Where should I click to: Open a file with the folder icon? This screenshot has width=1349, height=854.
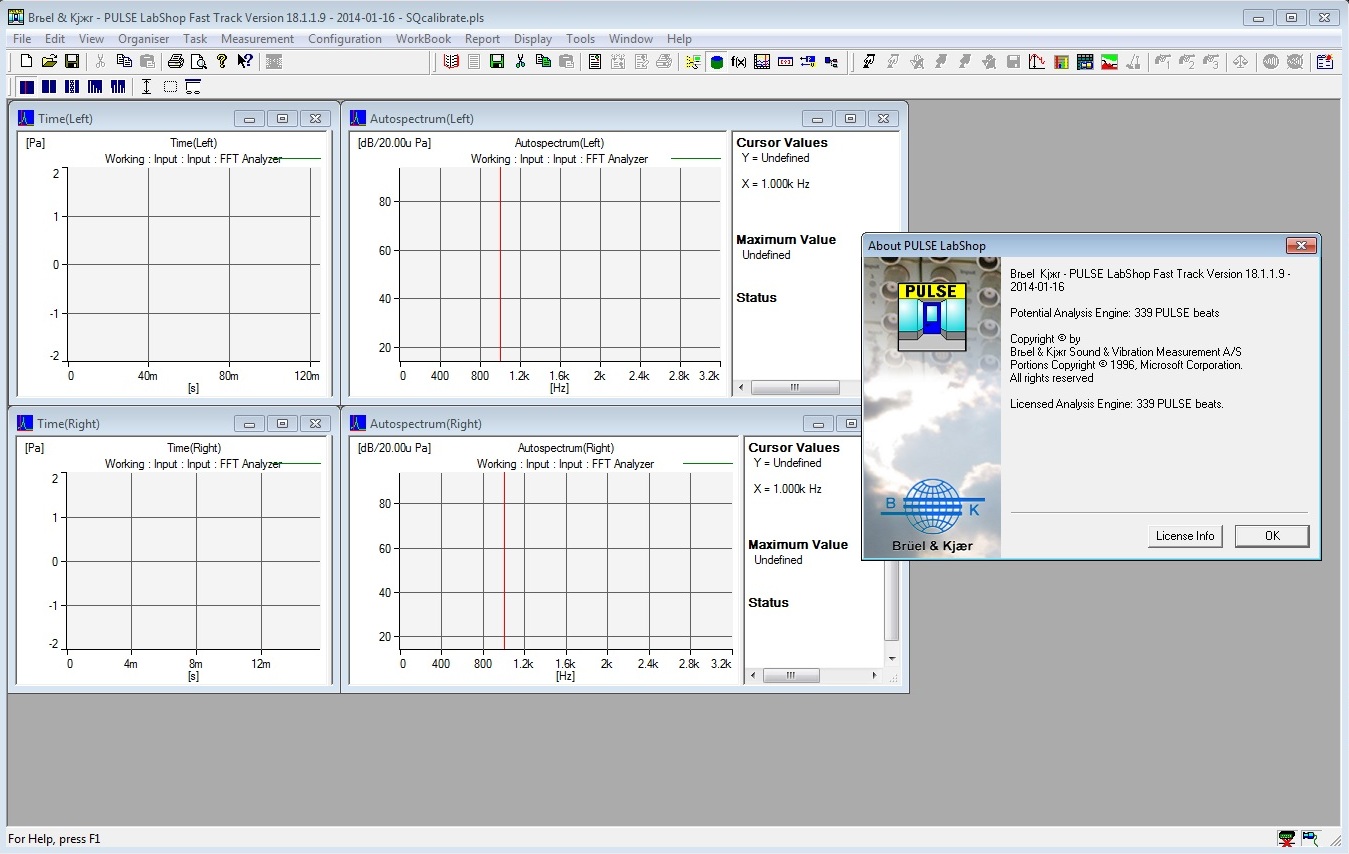[49, 62]
